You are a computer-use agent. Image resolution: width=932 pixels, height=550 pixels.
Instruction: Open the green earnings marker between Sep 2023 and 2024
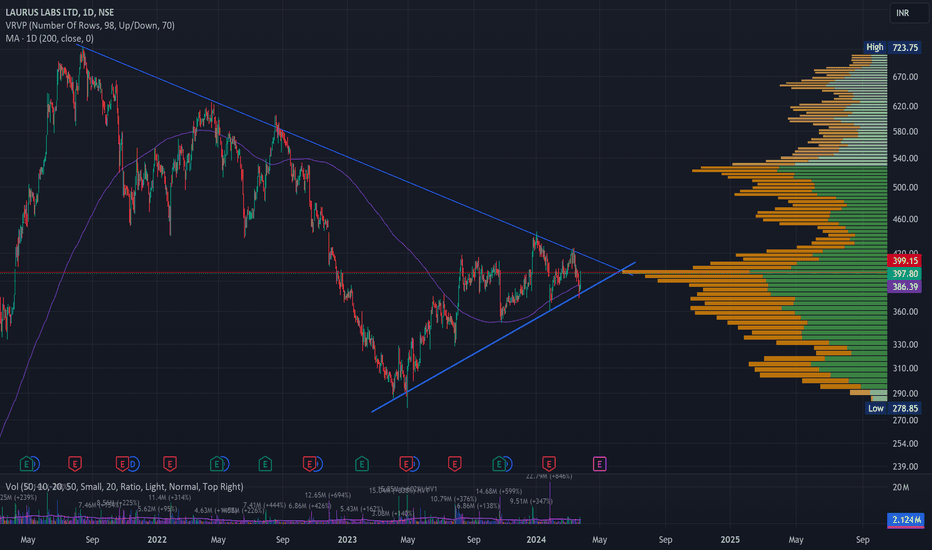499,463
